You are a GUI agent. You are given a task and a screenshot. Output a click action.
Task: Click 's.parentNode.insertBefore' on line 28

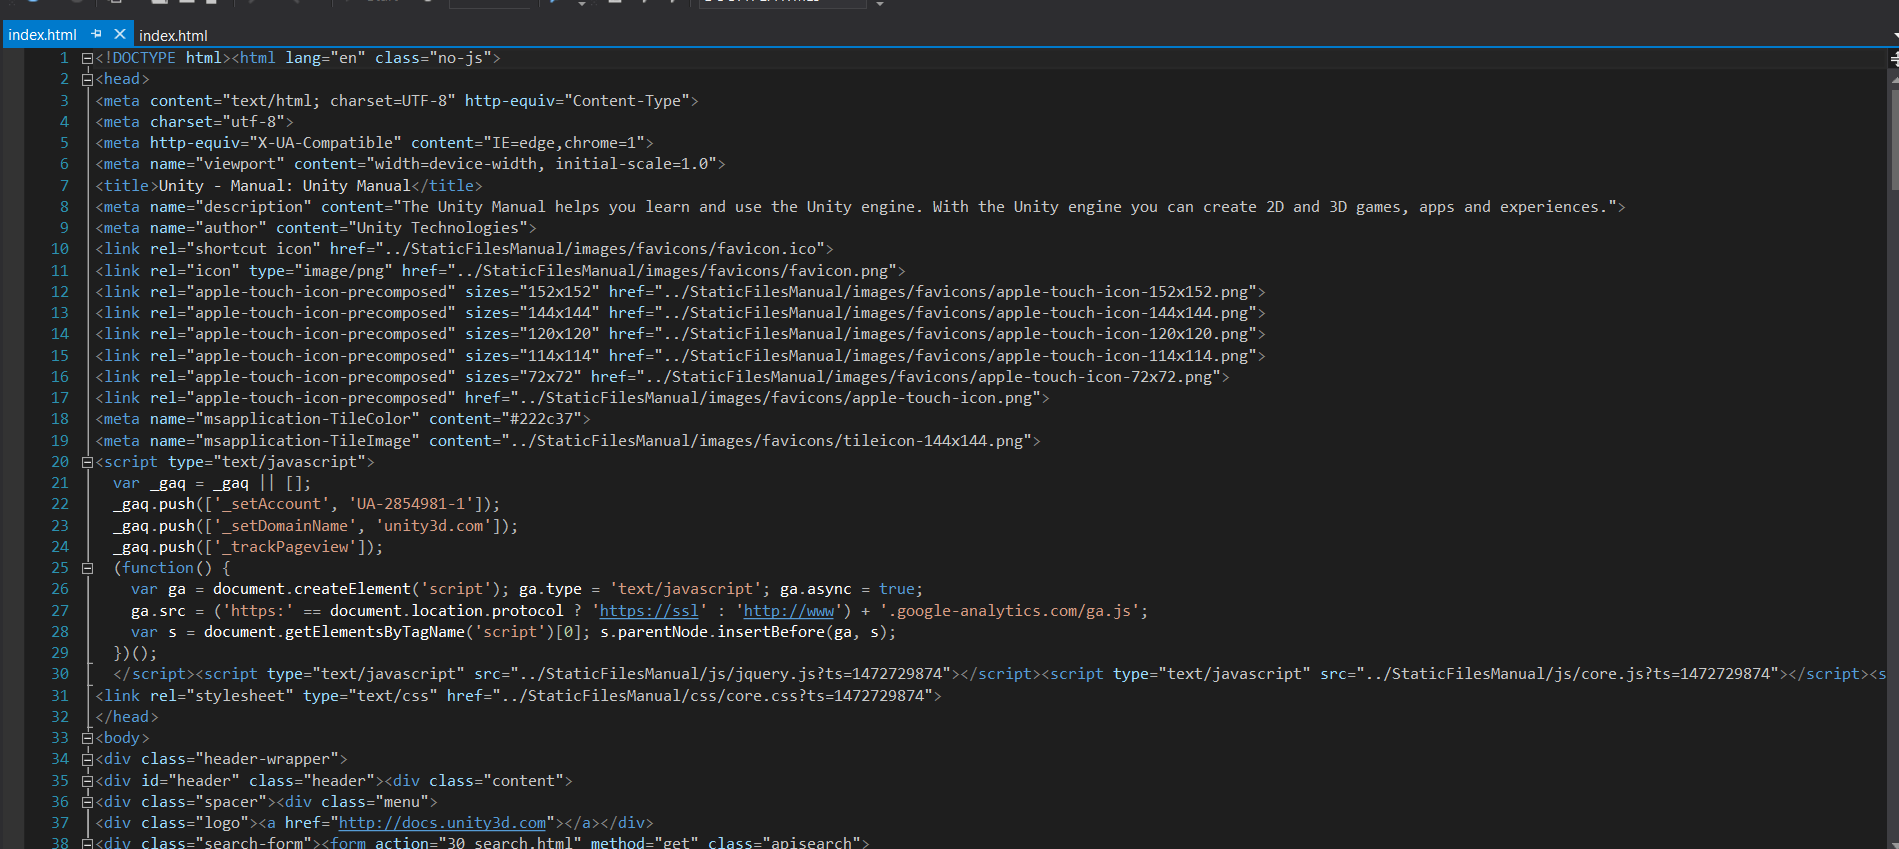[713, 632]
